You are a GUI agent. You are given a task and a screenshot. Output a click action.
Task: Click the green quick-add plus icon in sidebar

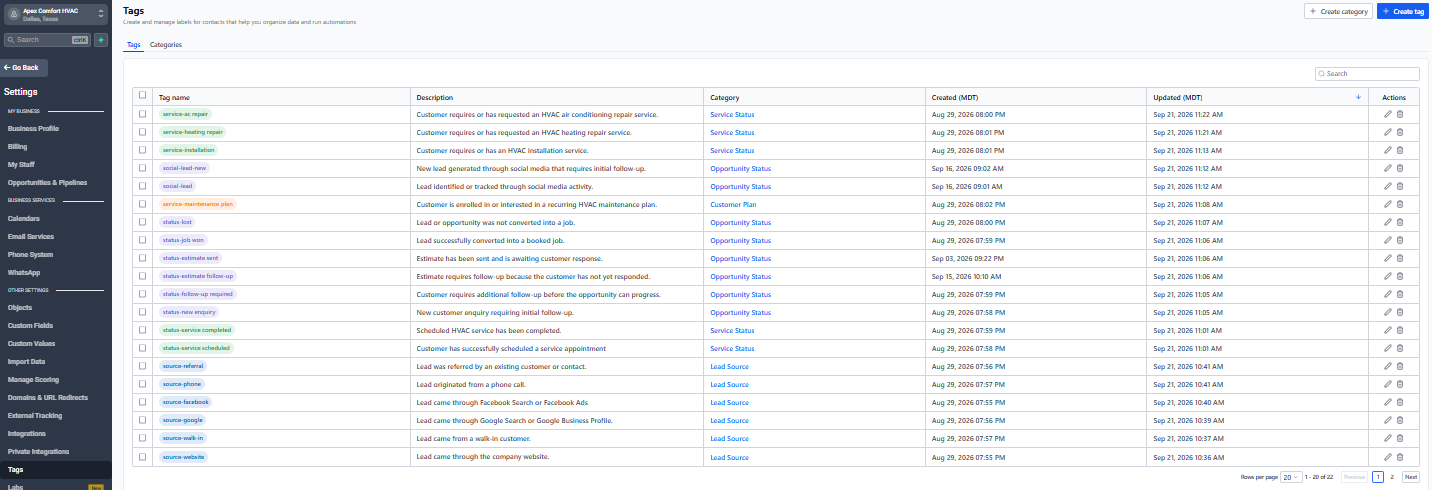(101, 40)
